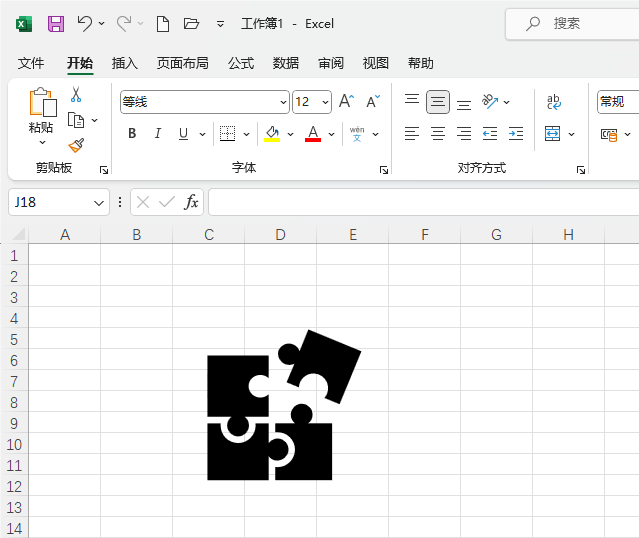Increase font size icon
This screenshot has width=639, height=538.
pos(346,101)
